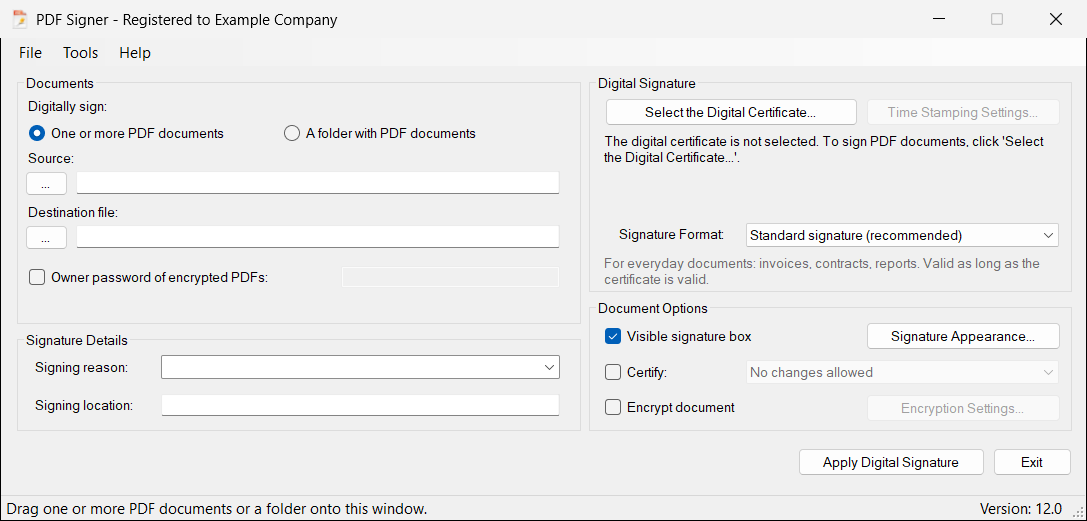Select 'One or more PDF documents' radio option
The height and width of the screenshot is (521, 1087).
126,134
